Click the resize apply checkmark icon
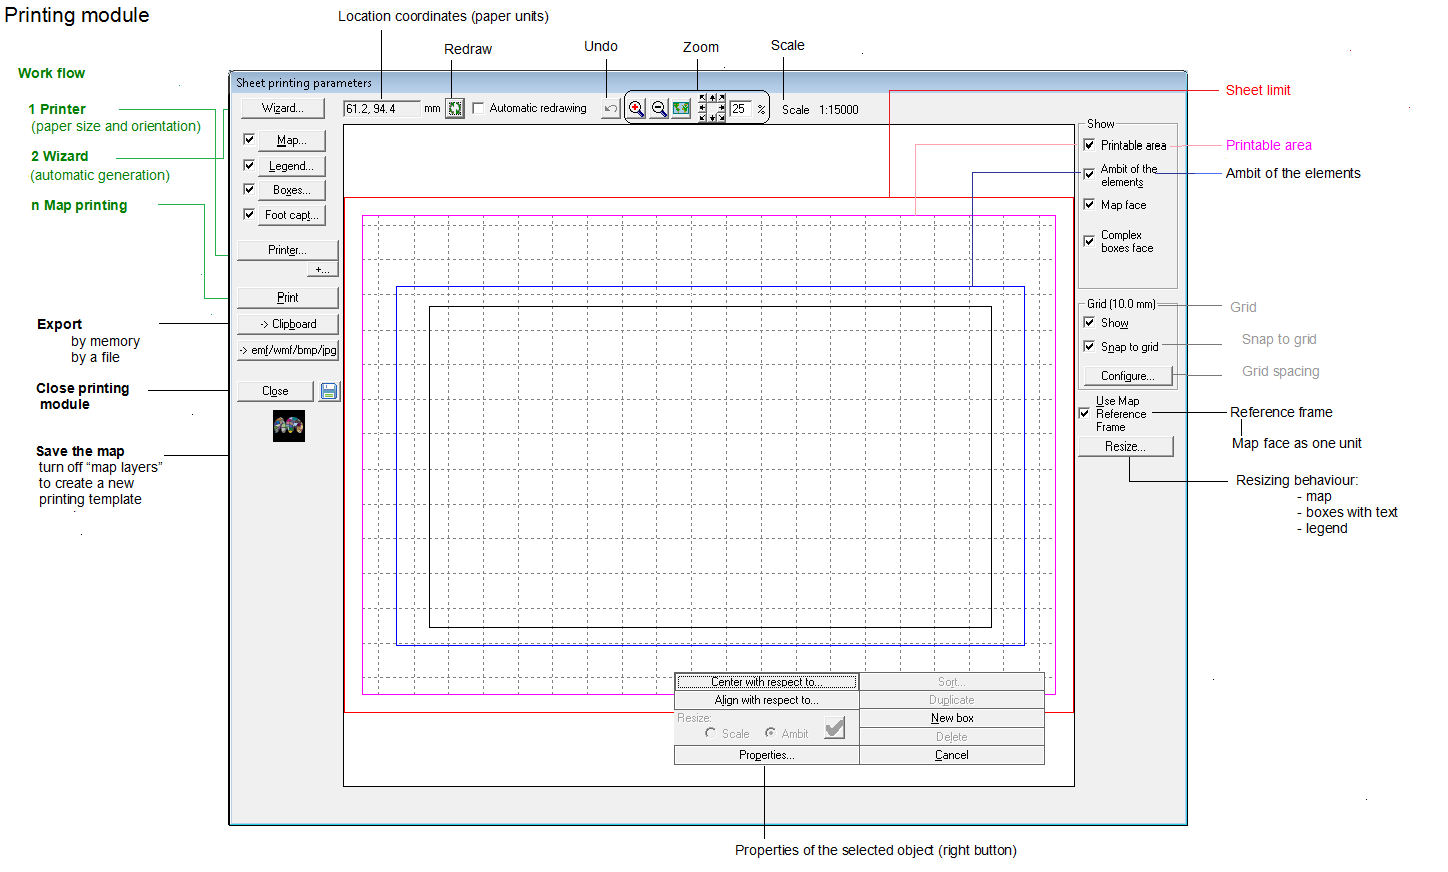Screen dimensions: 1448x872 (x=835, y=727)
